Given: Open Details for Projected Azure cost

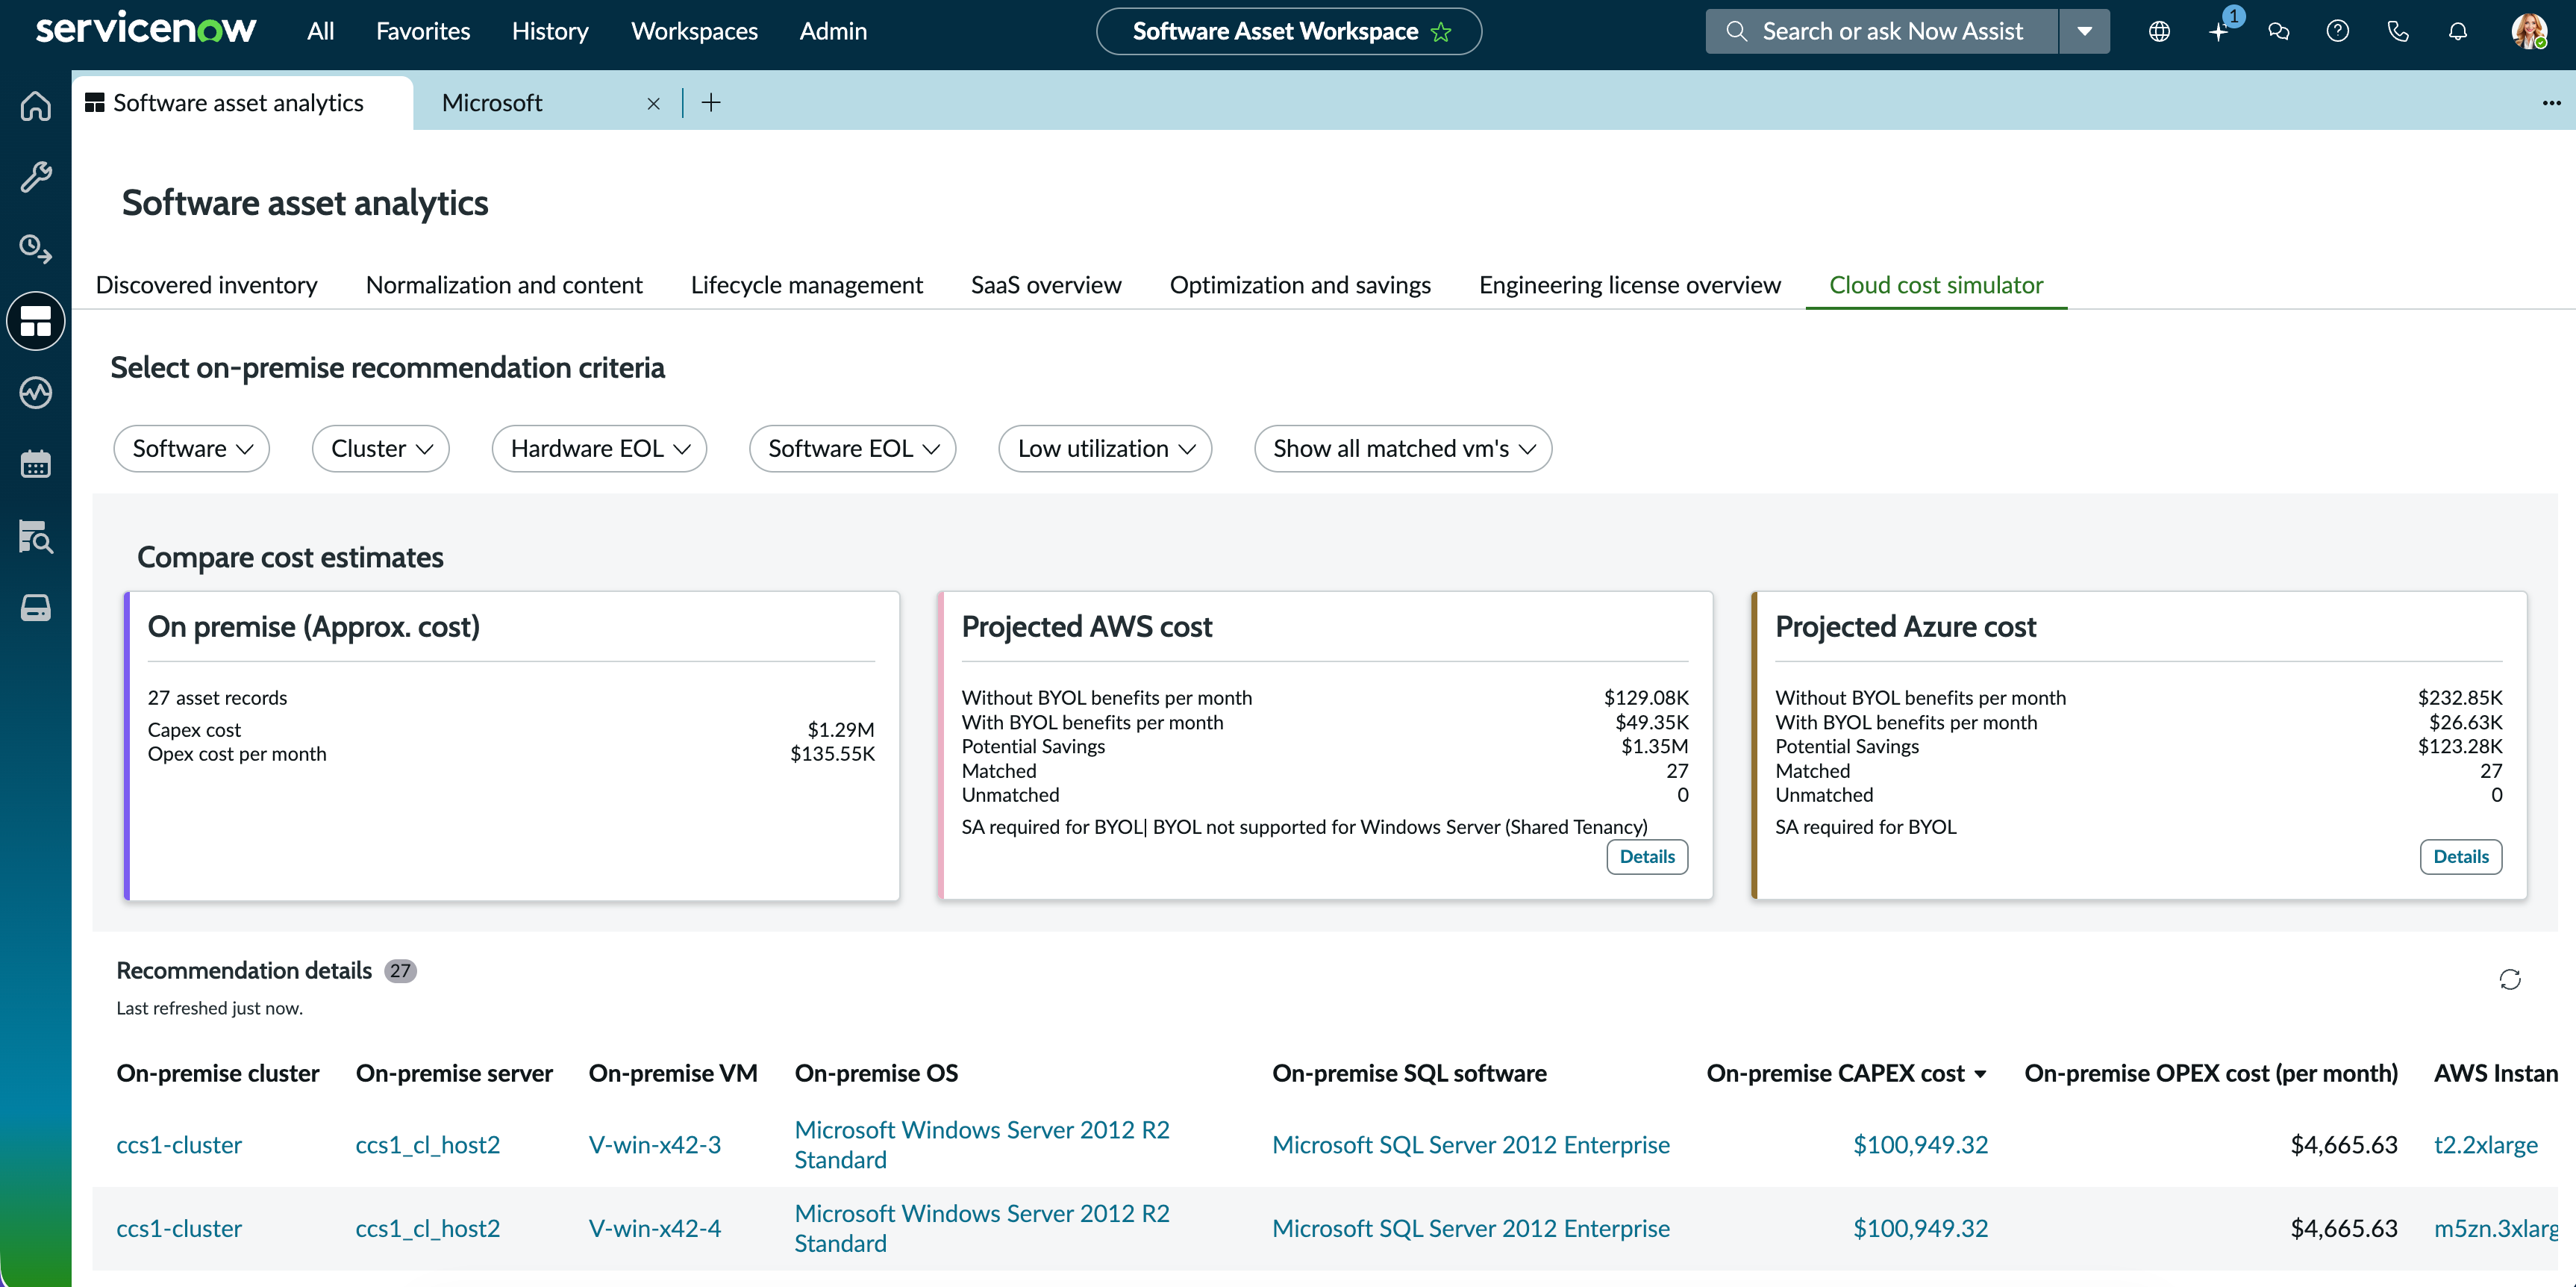Looking at the screenshot, I should coord(2461,857).
